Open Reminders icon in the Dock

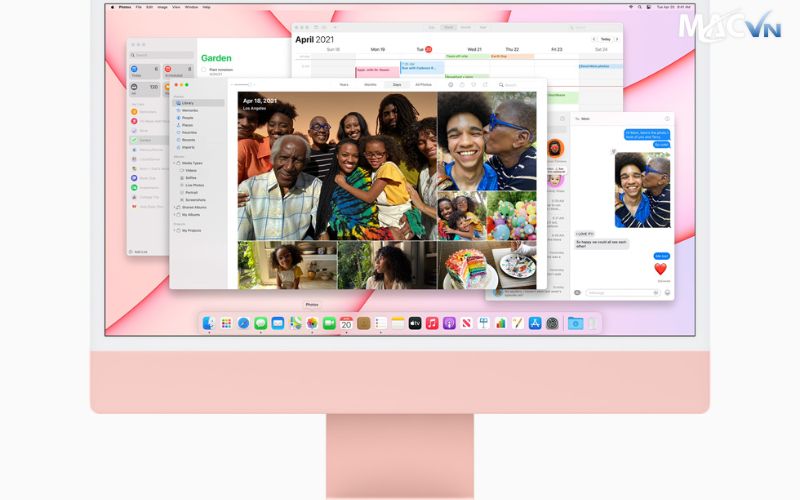click(x=381, y=323)
